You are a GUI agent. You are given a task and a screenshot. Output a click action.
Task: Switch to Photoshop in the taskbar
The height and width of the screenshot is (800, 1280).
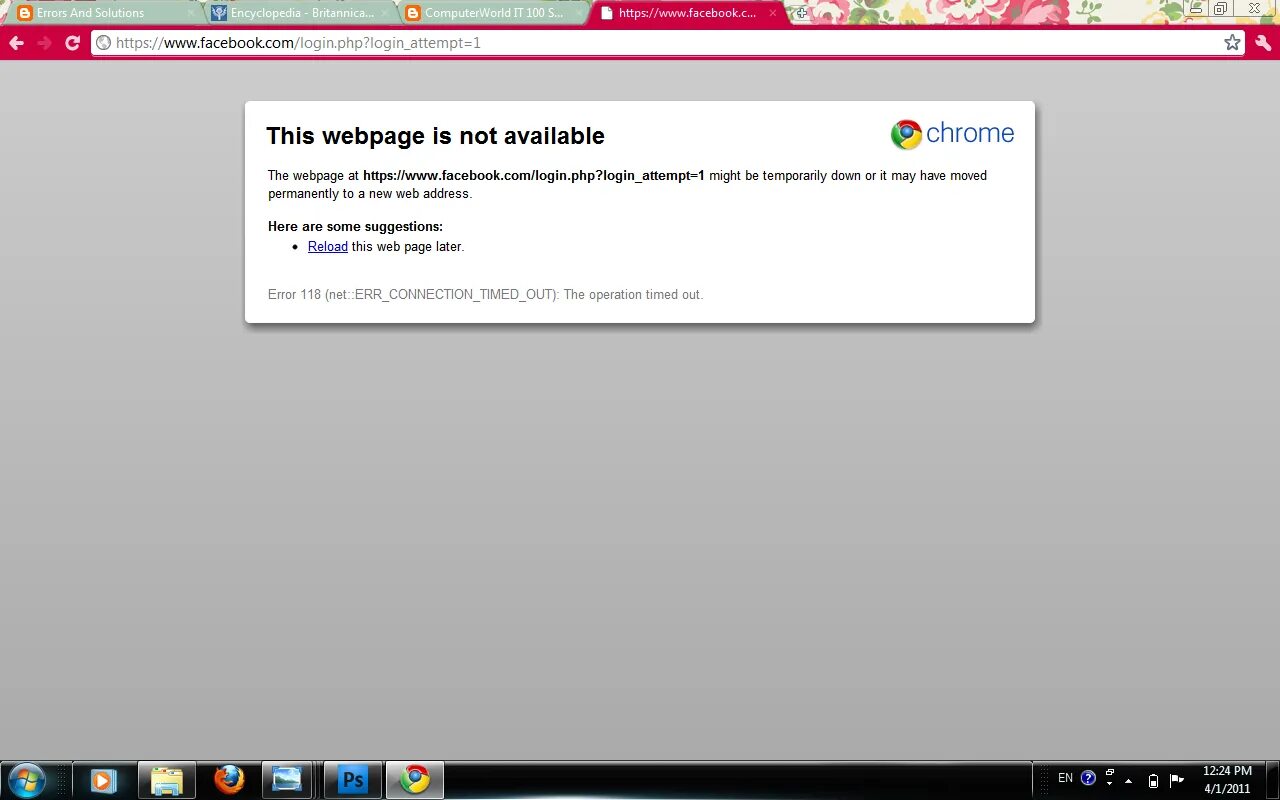[x=352, y=780]
